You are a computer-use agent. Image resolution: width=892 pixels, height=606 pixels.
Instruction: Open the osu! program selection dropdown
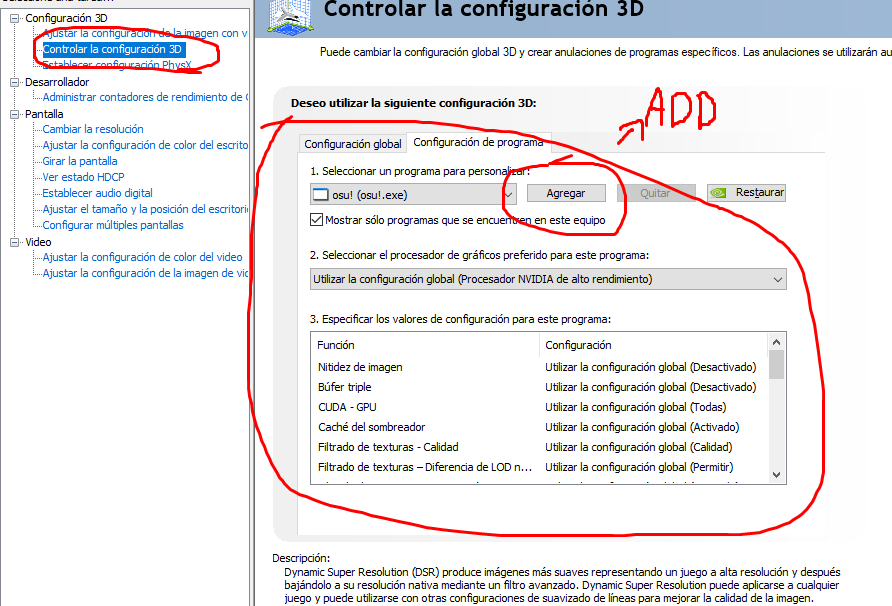point(413,195)
